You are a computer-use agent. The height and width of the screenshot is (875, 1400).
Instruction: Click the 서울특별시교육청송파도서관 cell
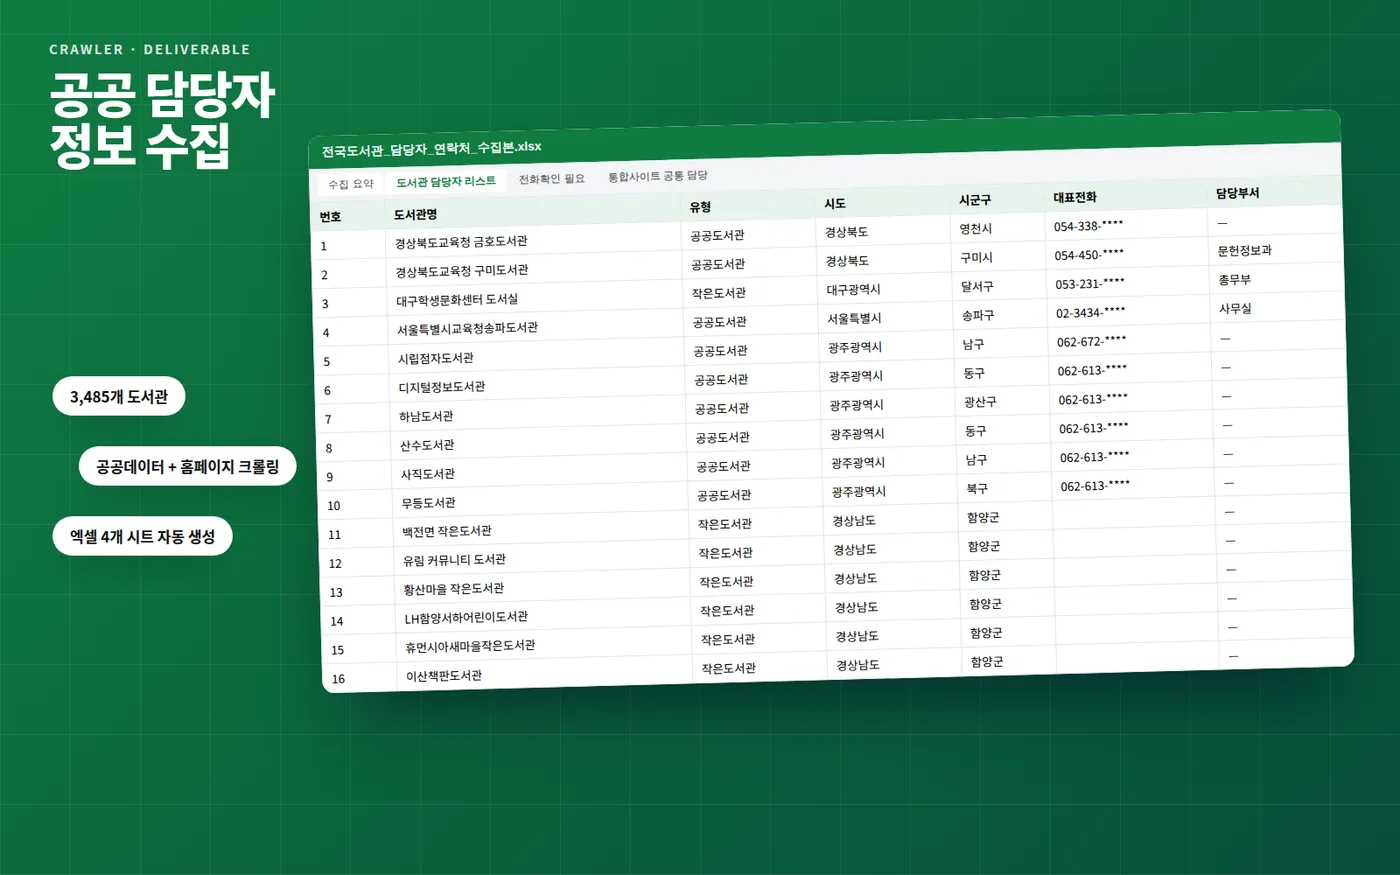tap(467, 328)
